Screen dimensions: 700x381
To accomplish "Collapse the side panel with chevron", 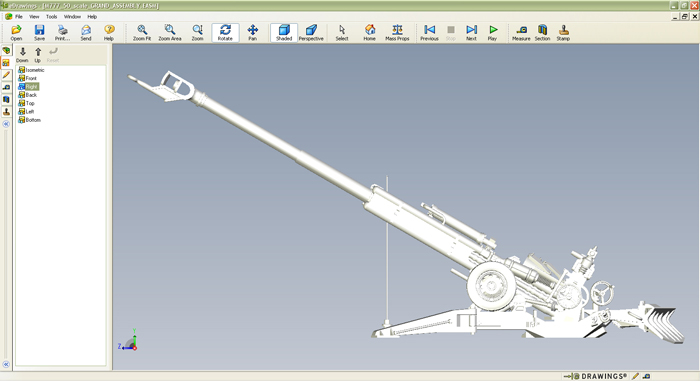I will pyautogui.click(x=6, y=124).
